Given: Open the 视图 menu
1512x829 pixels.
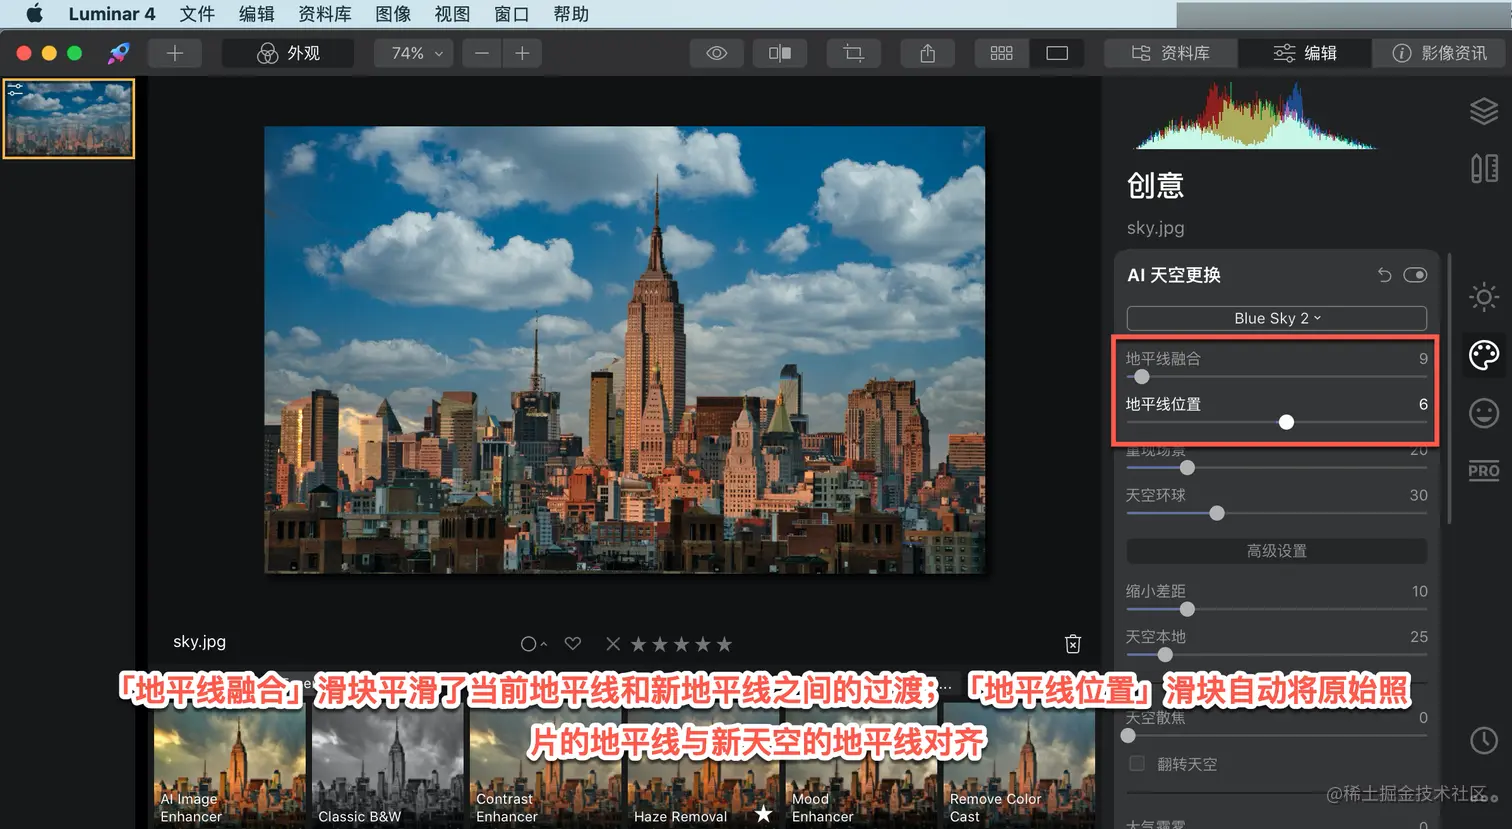Looking at the screenshot, I should 452,14.
